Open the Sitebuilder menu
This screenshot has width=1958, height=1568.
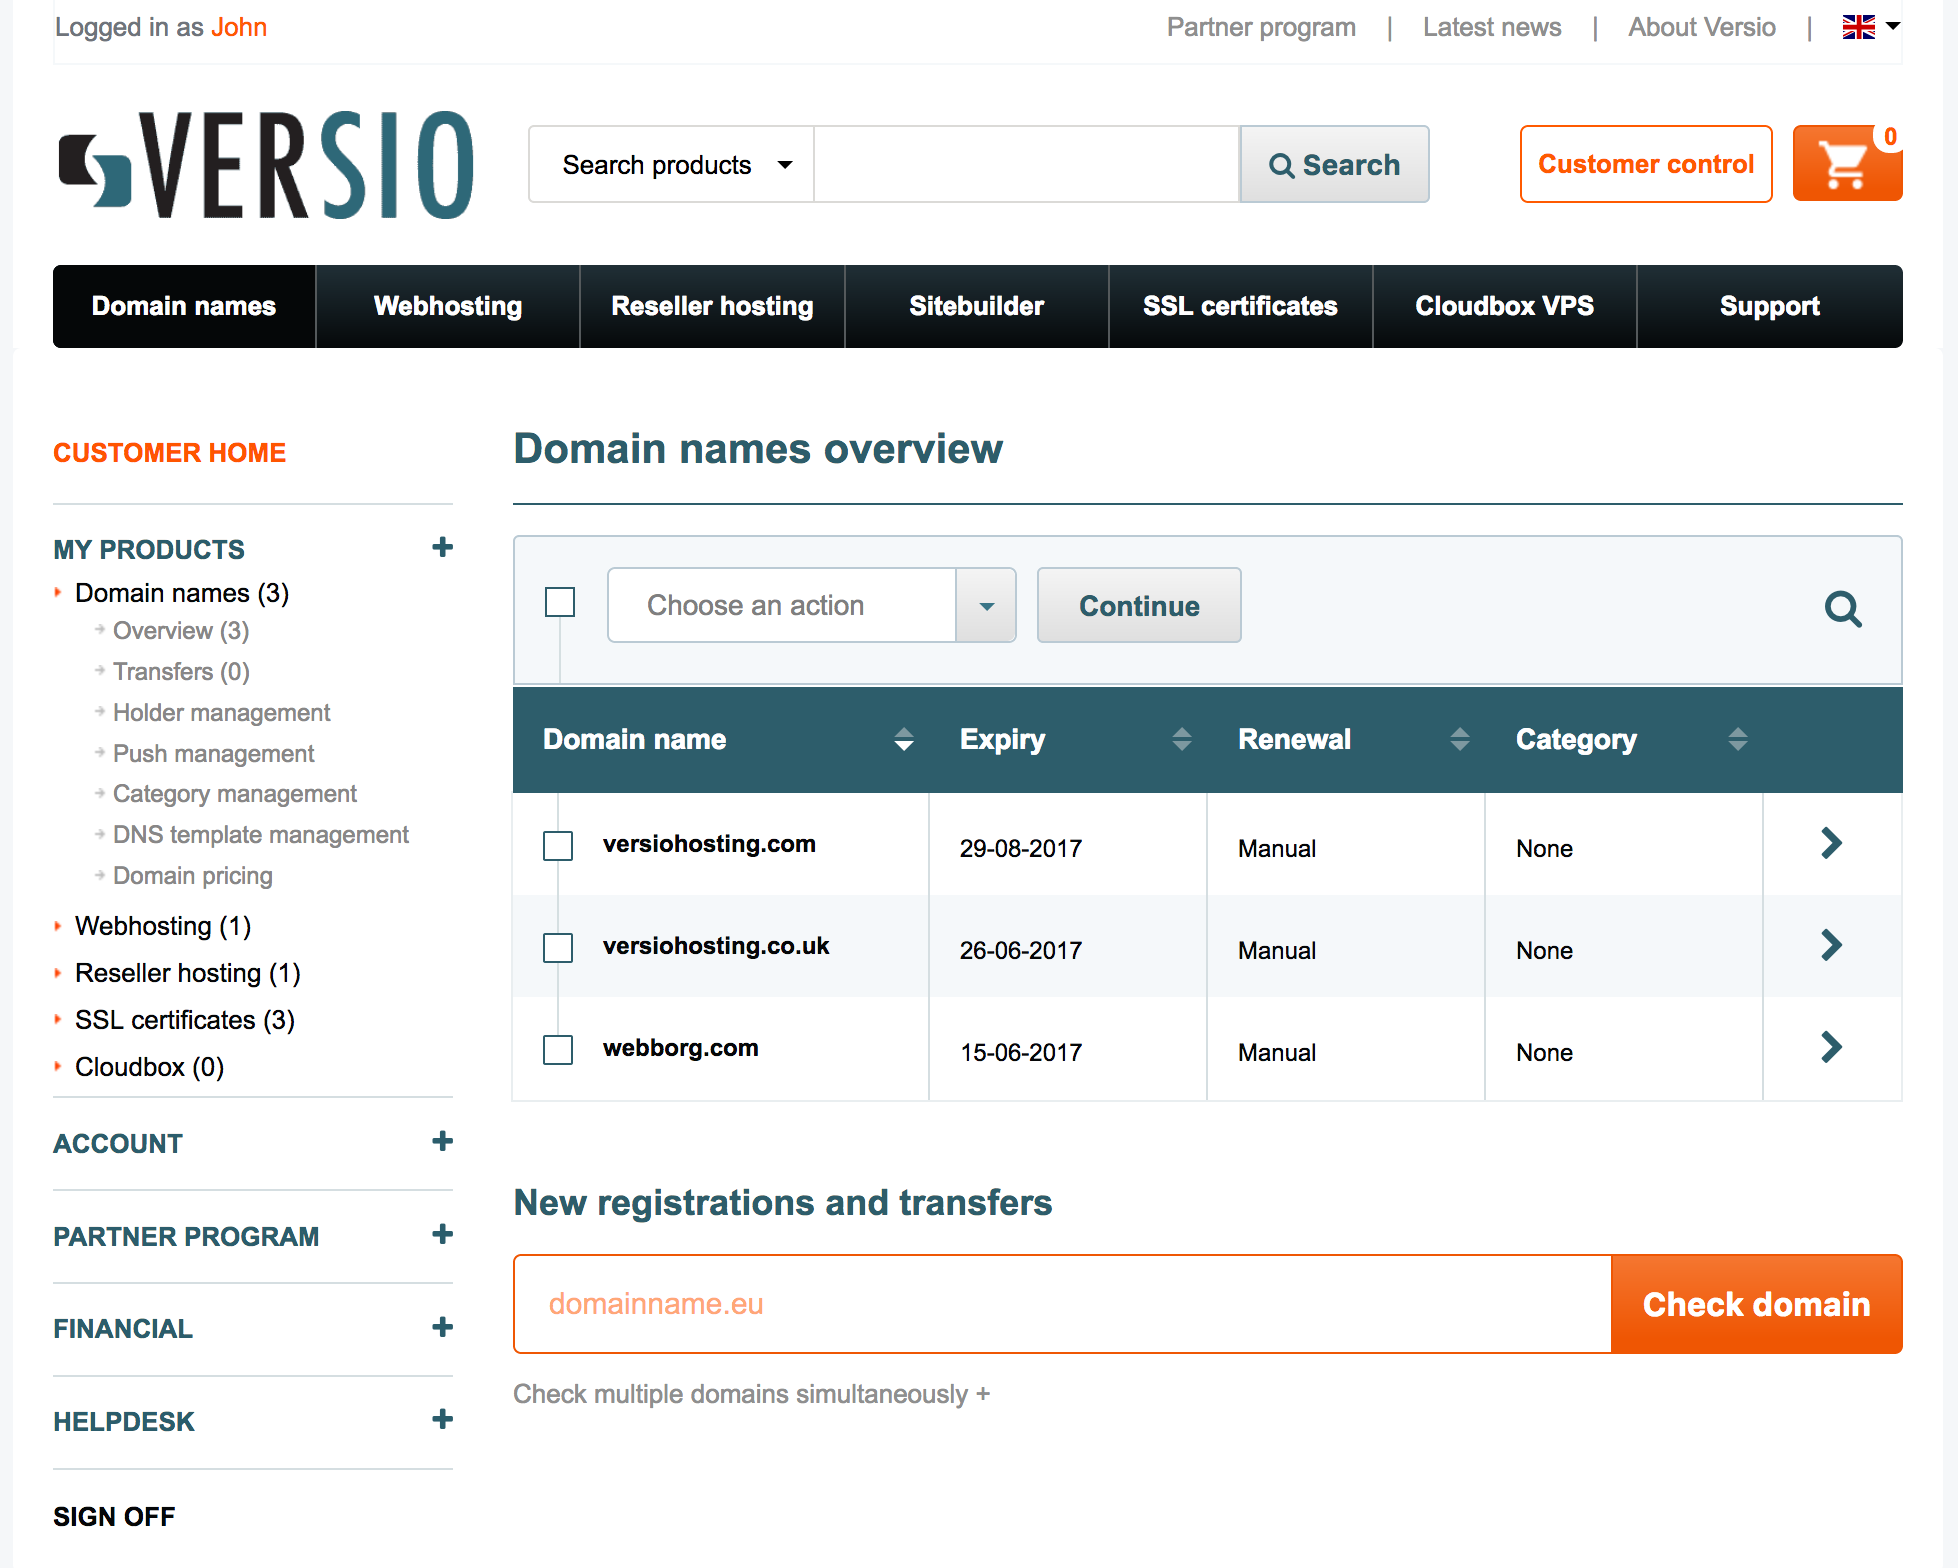coord(976,306)
